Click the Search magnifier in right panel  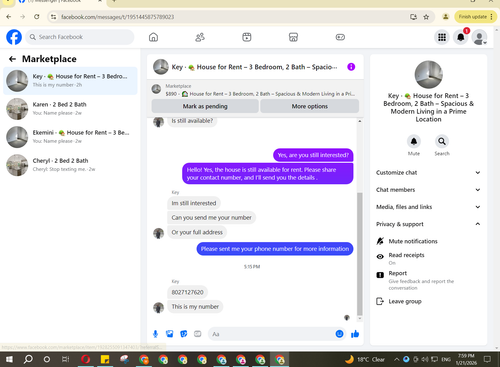(x=442, y=141)
